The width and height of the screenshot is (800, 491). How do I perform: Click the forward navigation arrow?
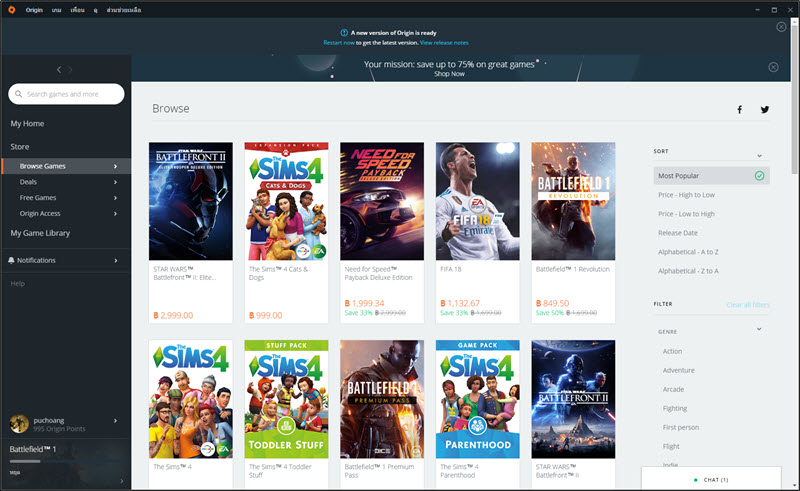[x=70, y=69]
